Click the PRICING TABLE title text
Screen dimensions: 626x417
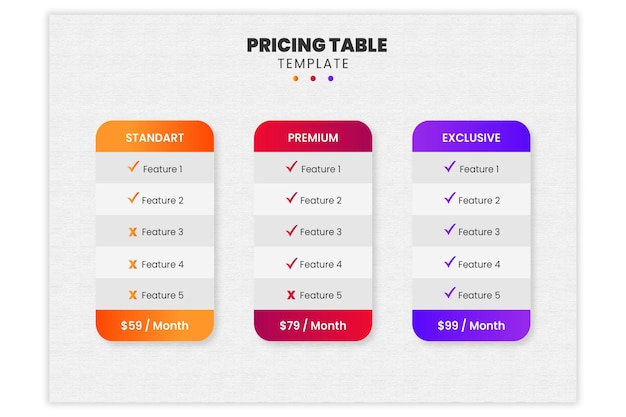pyautogui.click(x=317, y=45)
